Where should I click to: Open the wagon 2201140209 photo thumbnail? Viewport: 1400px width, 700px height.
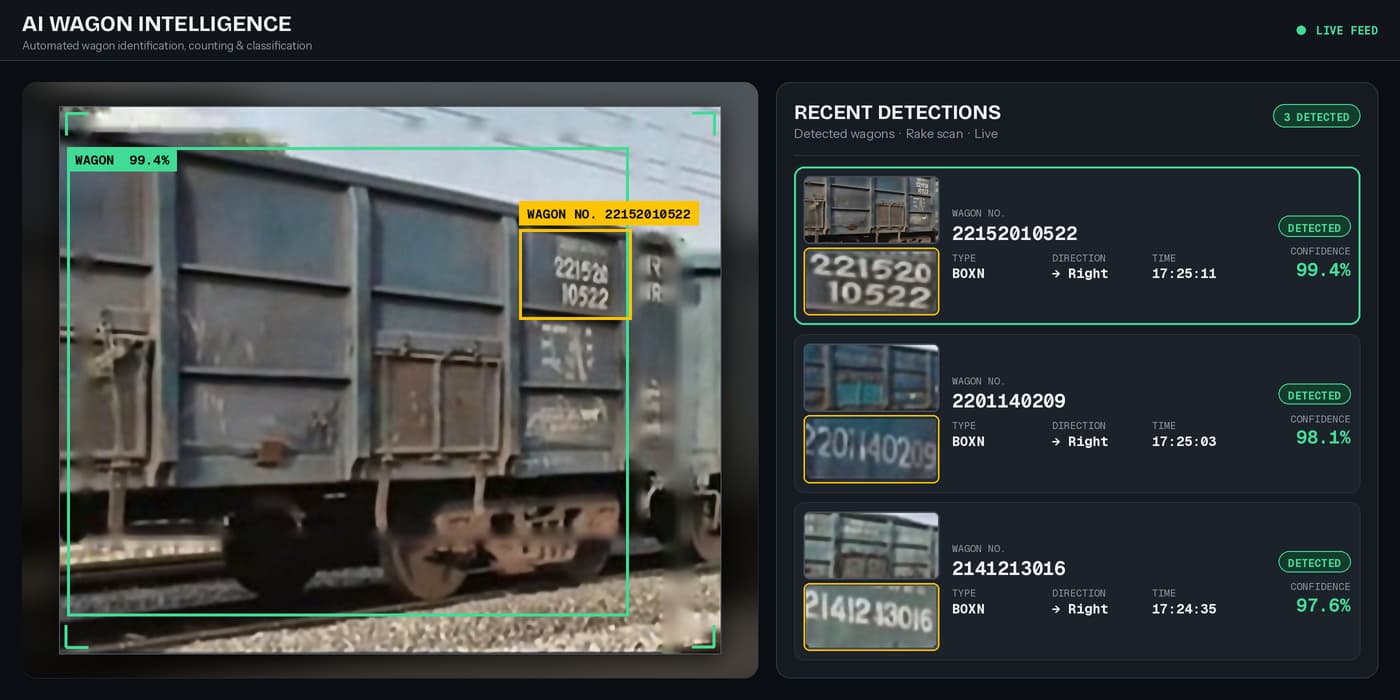[871, 378]
